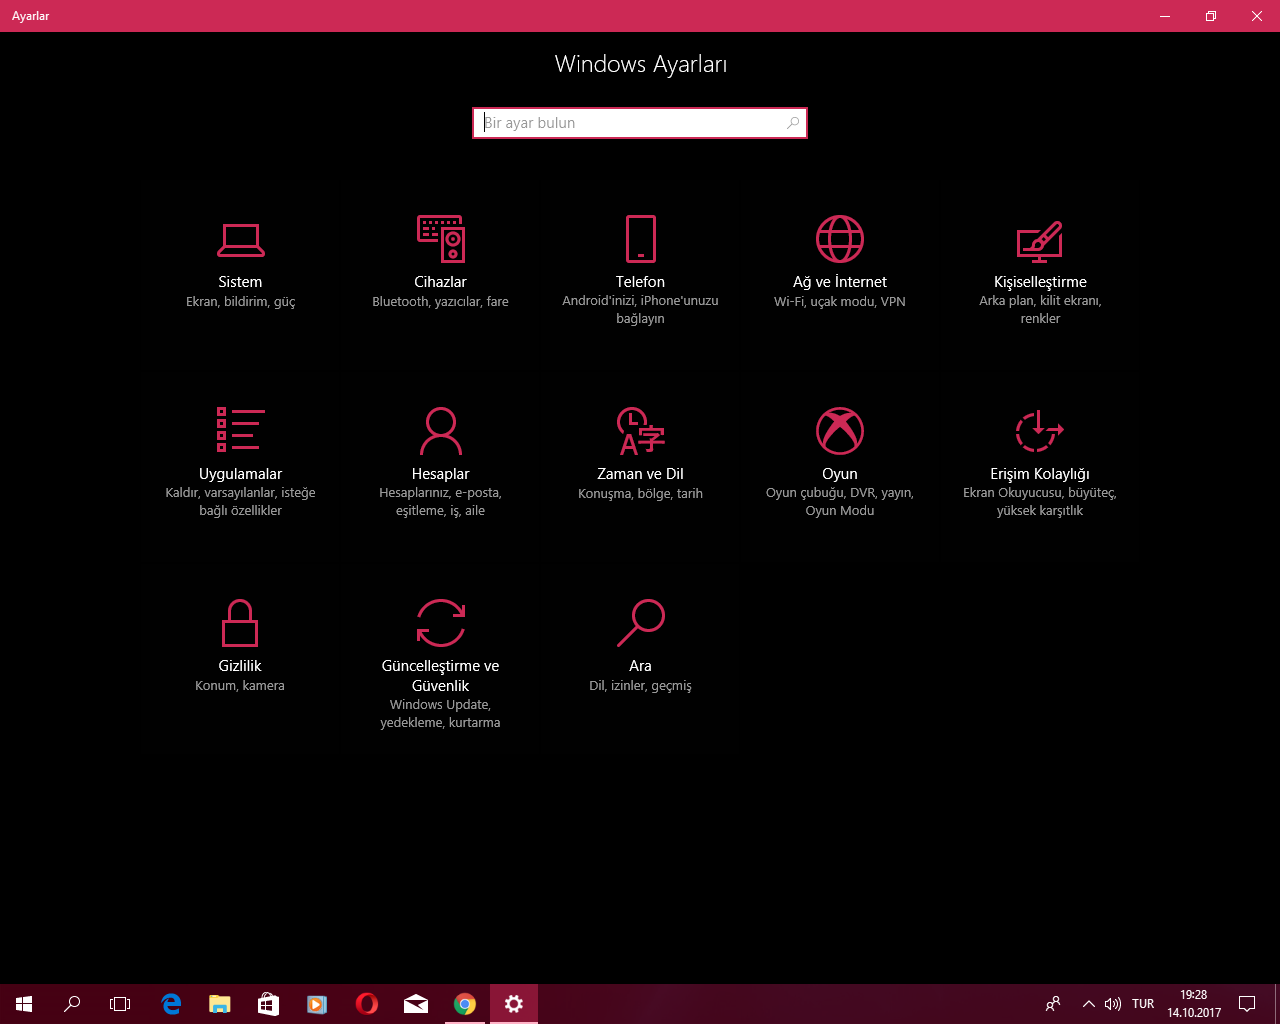Open Uygulamalar list icon
The image size is (1280, 1024).
[240, 430]
